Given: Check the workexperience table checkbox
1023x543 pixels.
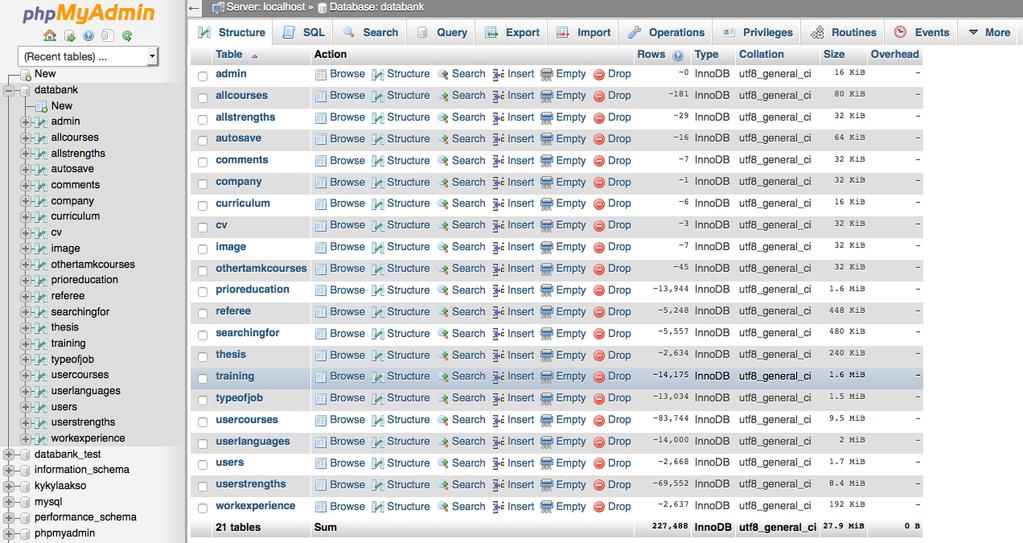Looking at the screenshot, I should click(x=203, y=508).
